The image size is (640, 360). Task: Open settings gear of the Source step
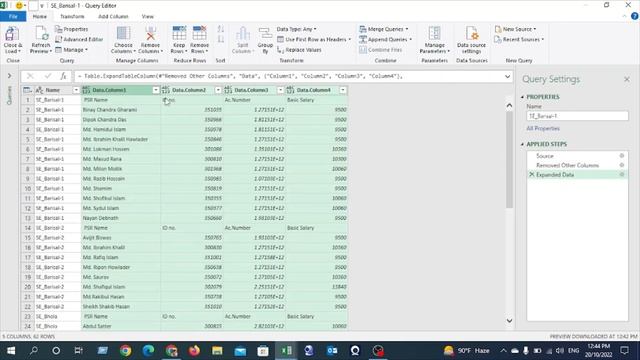pos(622,156)
